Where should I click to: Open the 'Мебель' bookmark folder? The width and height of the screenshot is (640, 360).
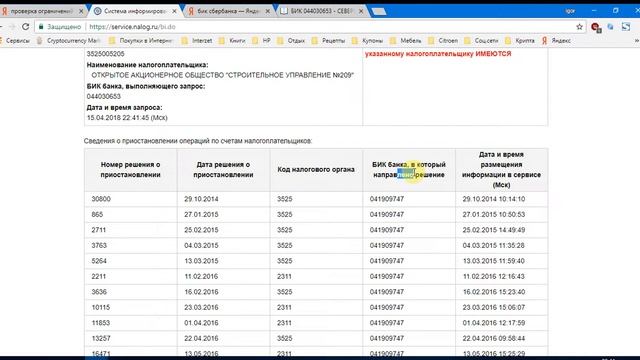coord(406,41)
